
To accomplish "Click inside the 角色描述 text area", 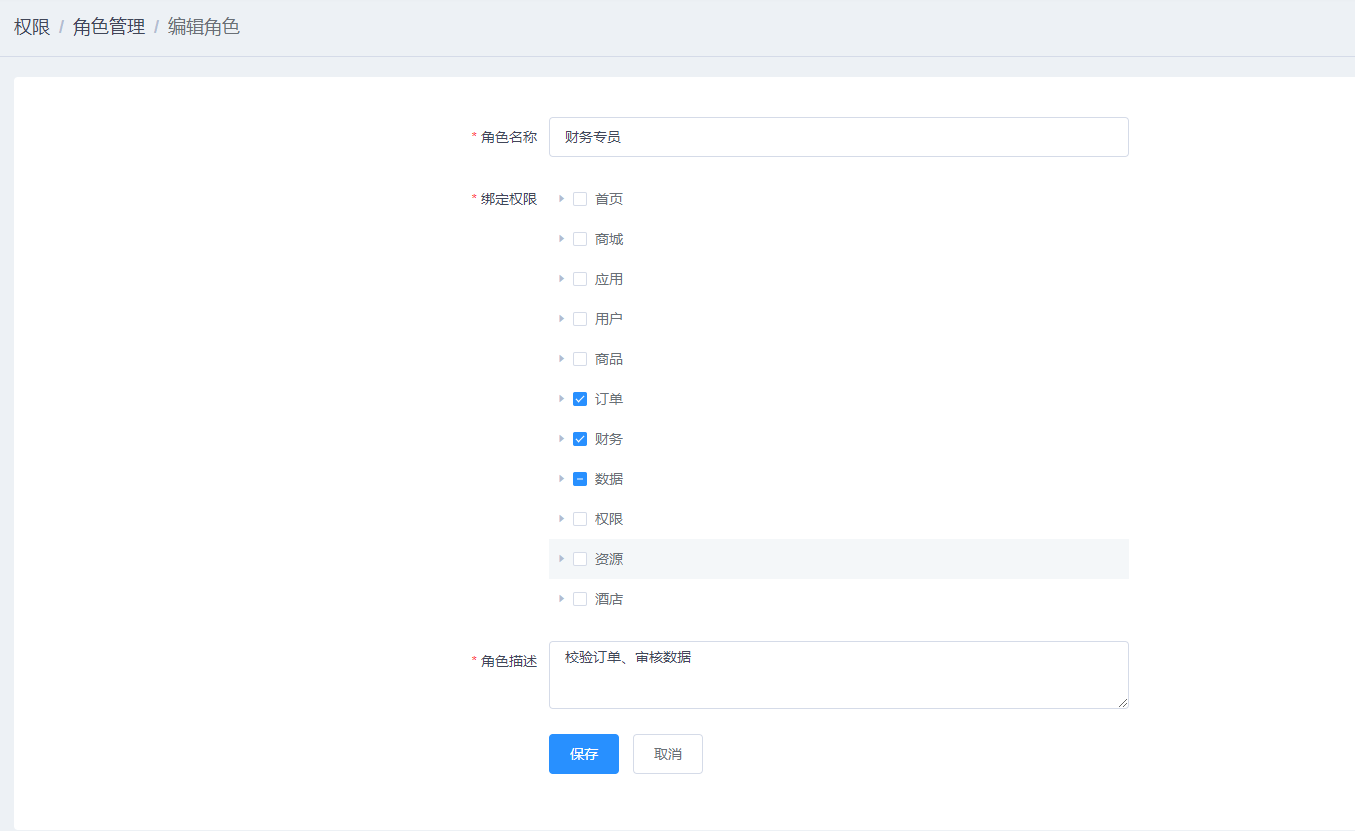I will 838,675.
